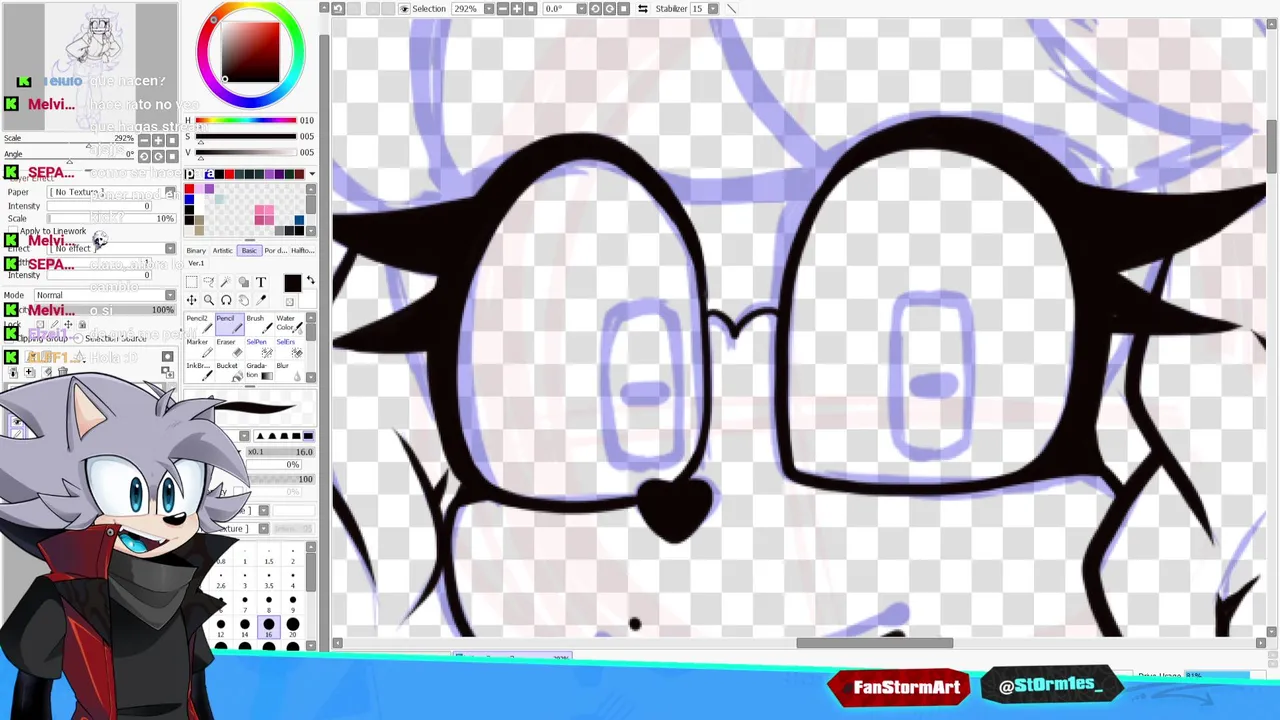Select the shape tool
The image size is (1280, 720).
tap(243, 282)
